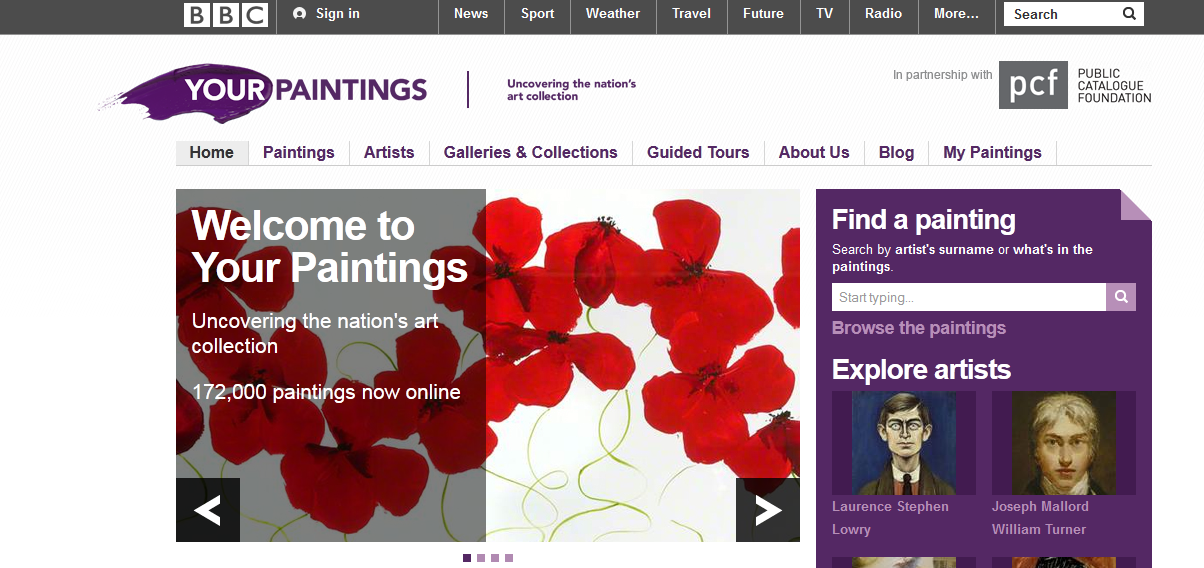
Task: Open the Sport section
Action: tap(537, 14)
